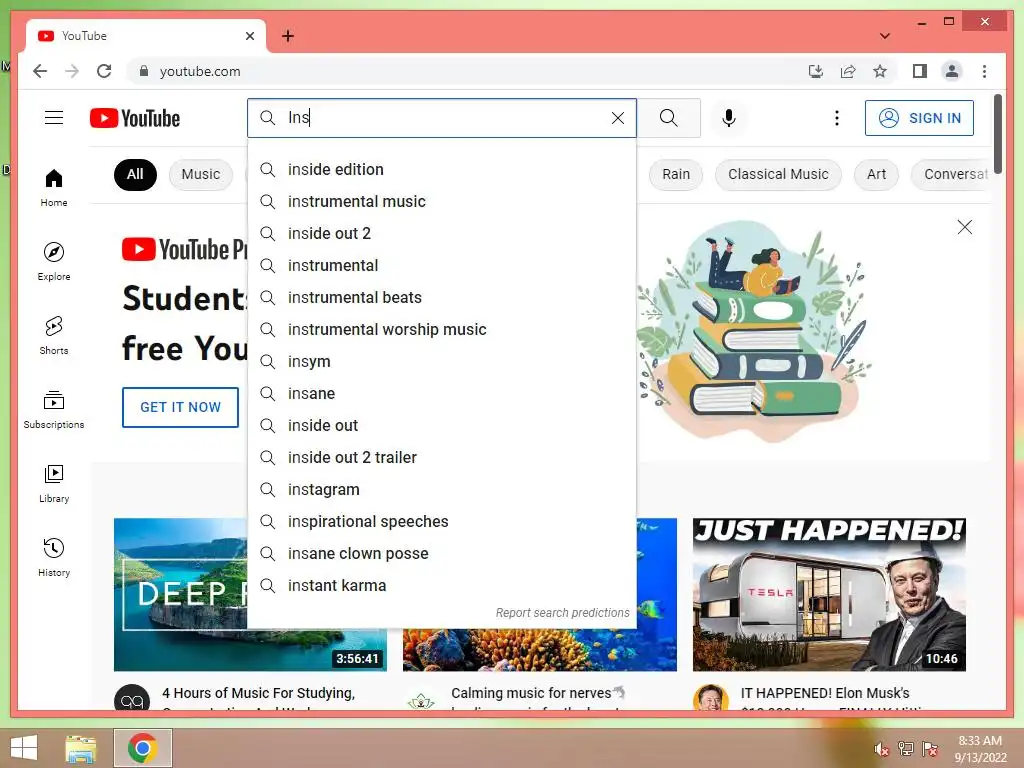1024x768 pixels.
Task: Choose suggestion 'inside out'
Action: click(x=441, y=426)
